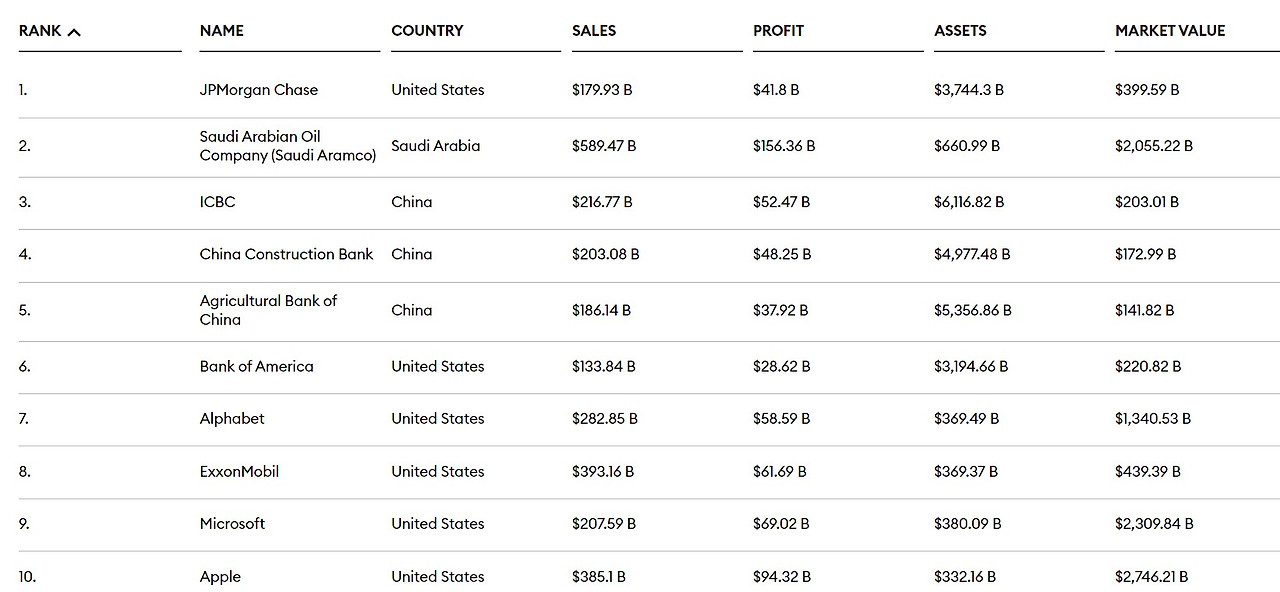Select Bank of America entry
1280x592 pixels.
tap(256, 366)
